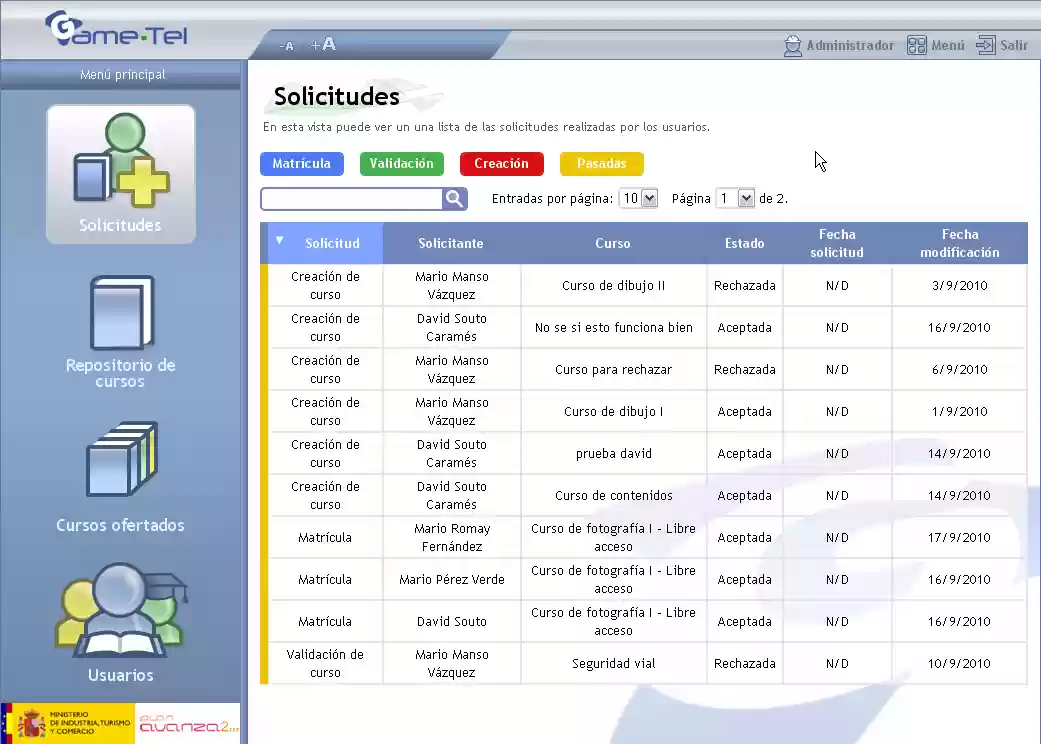Screen dimensions: 1041x744
Task: Open the Solicitudes section from the sidebar
Action: (120, 173)
